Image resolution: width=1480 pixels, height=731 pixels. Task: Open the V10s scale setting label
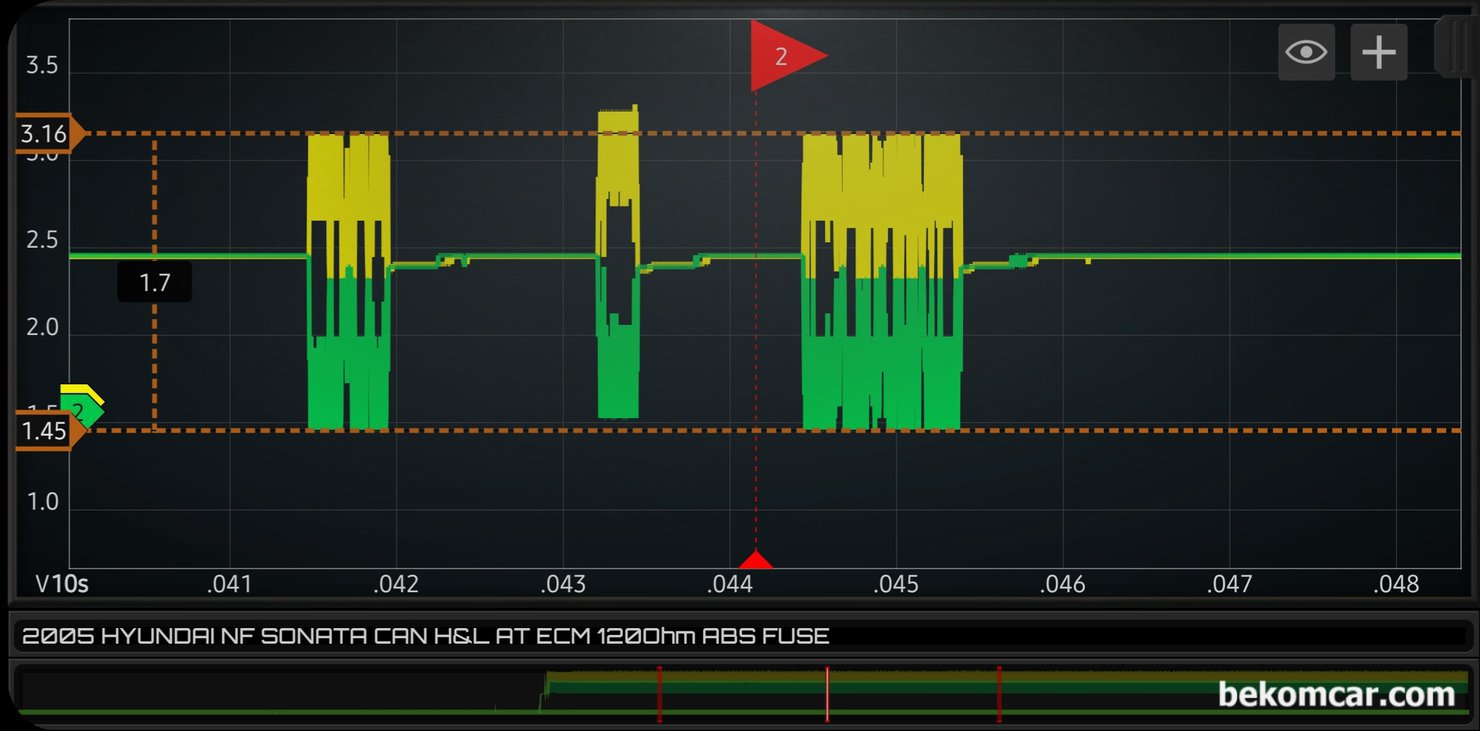[62, 584]
